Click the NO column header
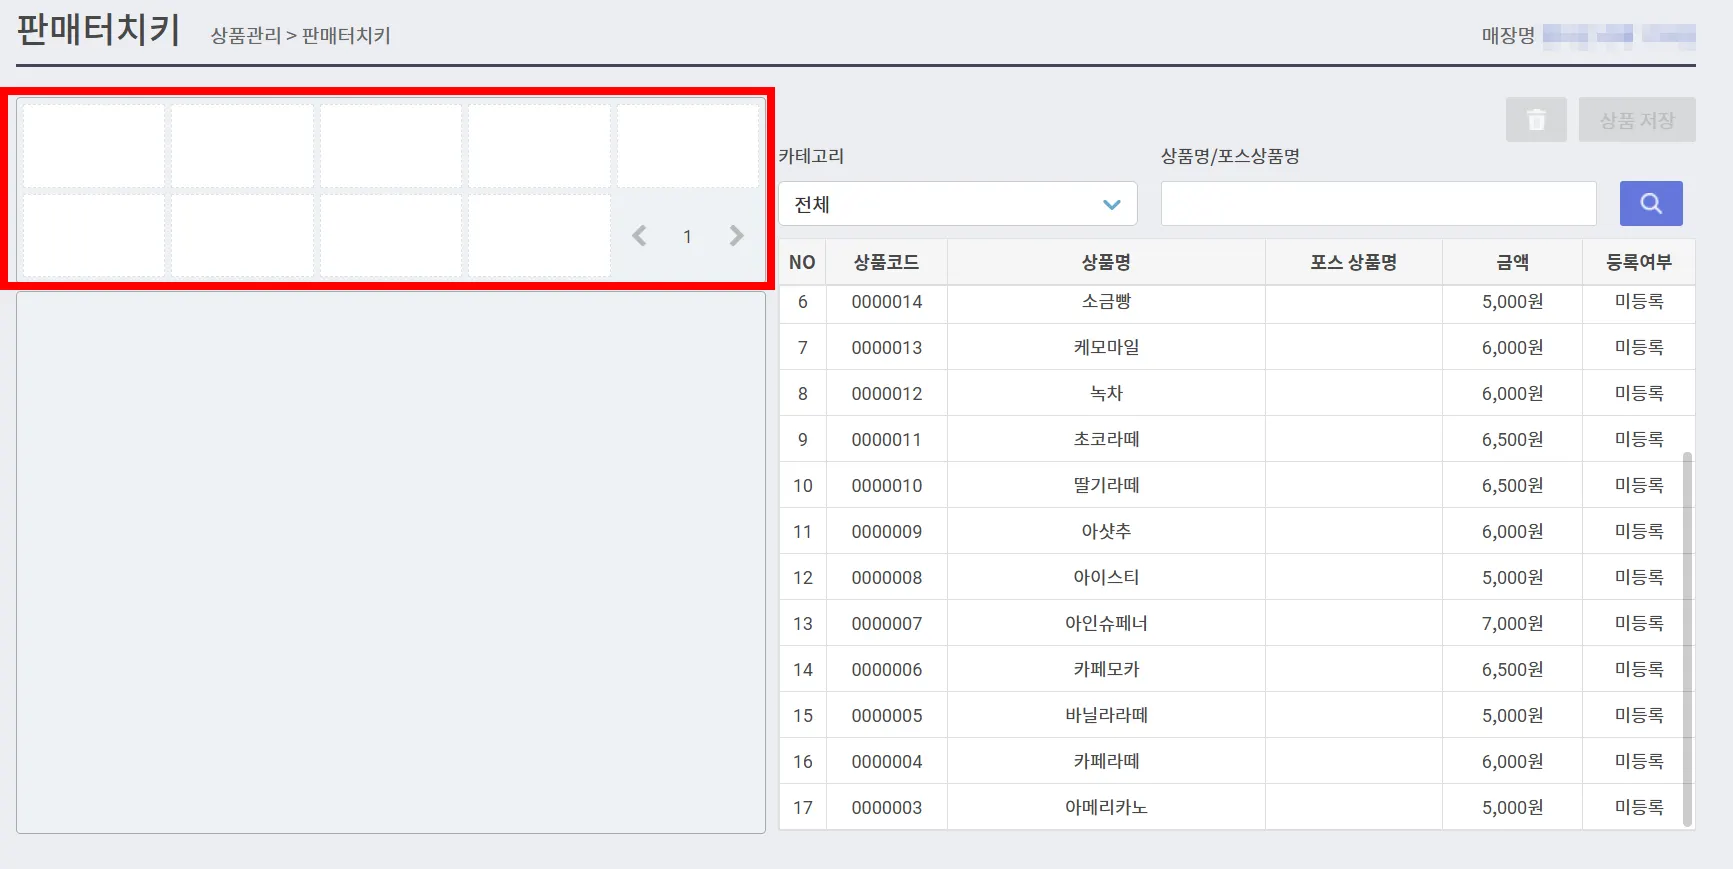This screenshot has height=869, width=1733. click(x=802, y=262)
